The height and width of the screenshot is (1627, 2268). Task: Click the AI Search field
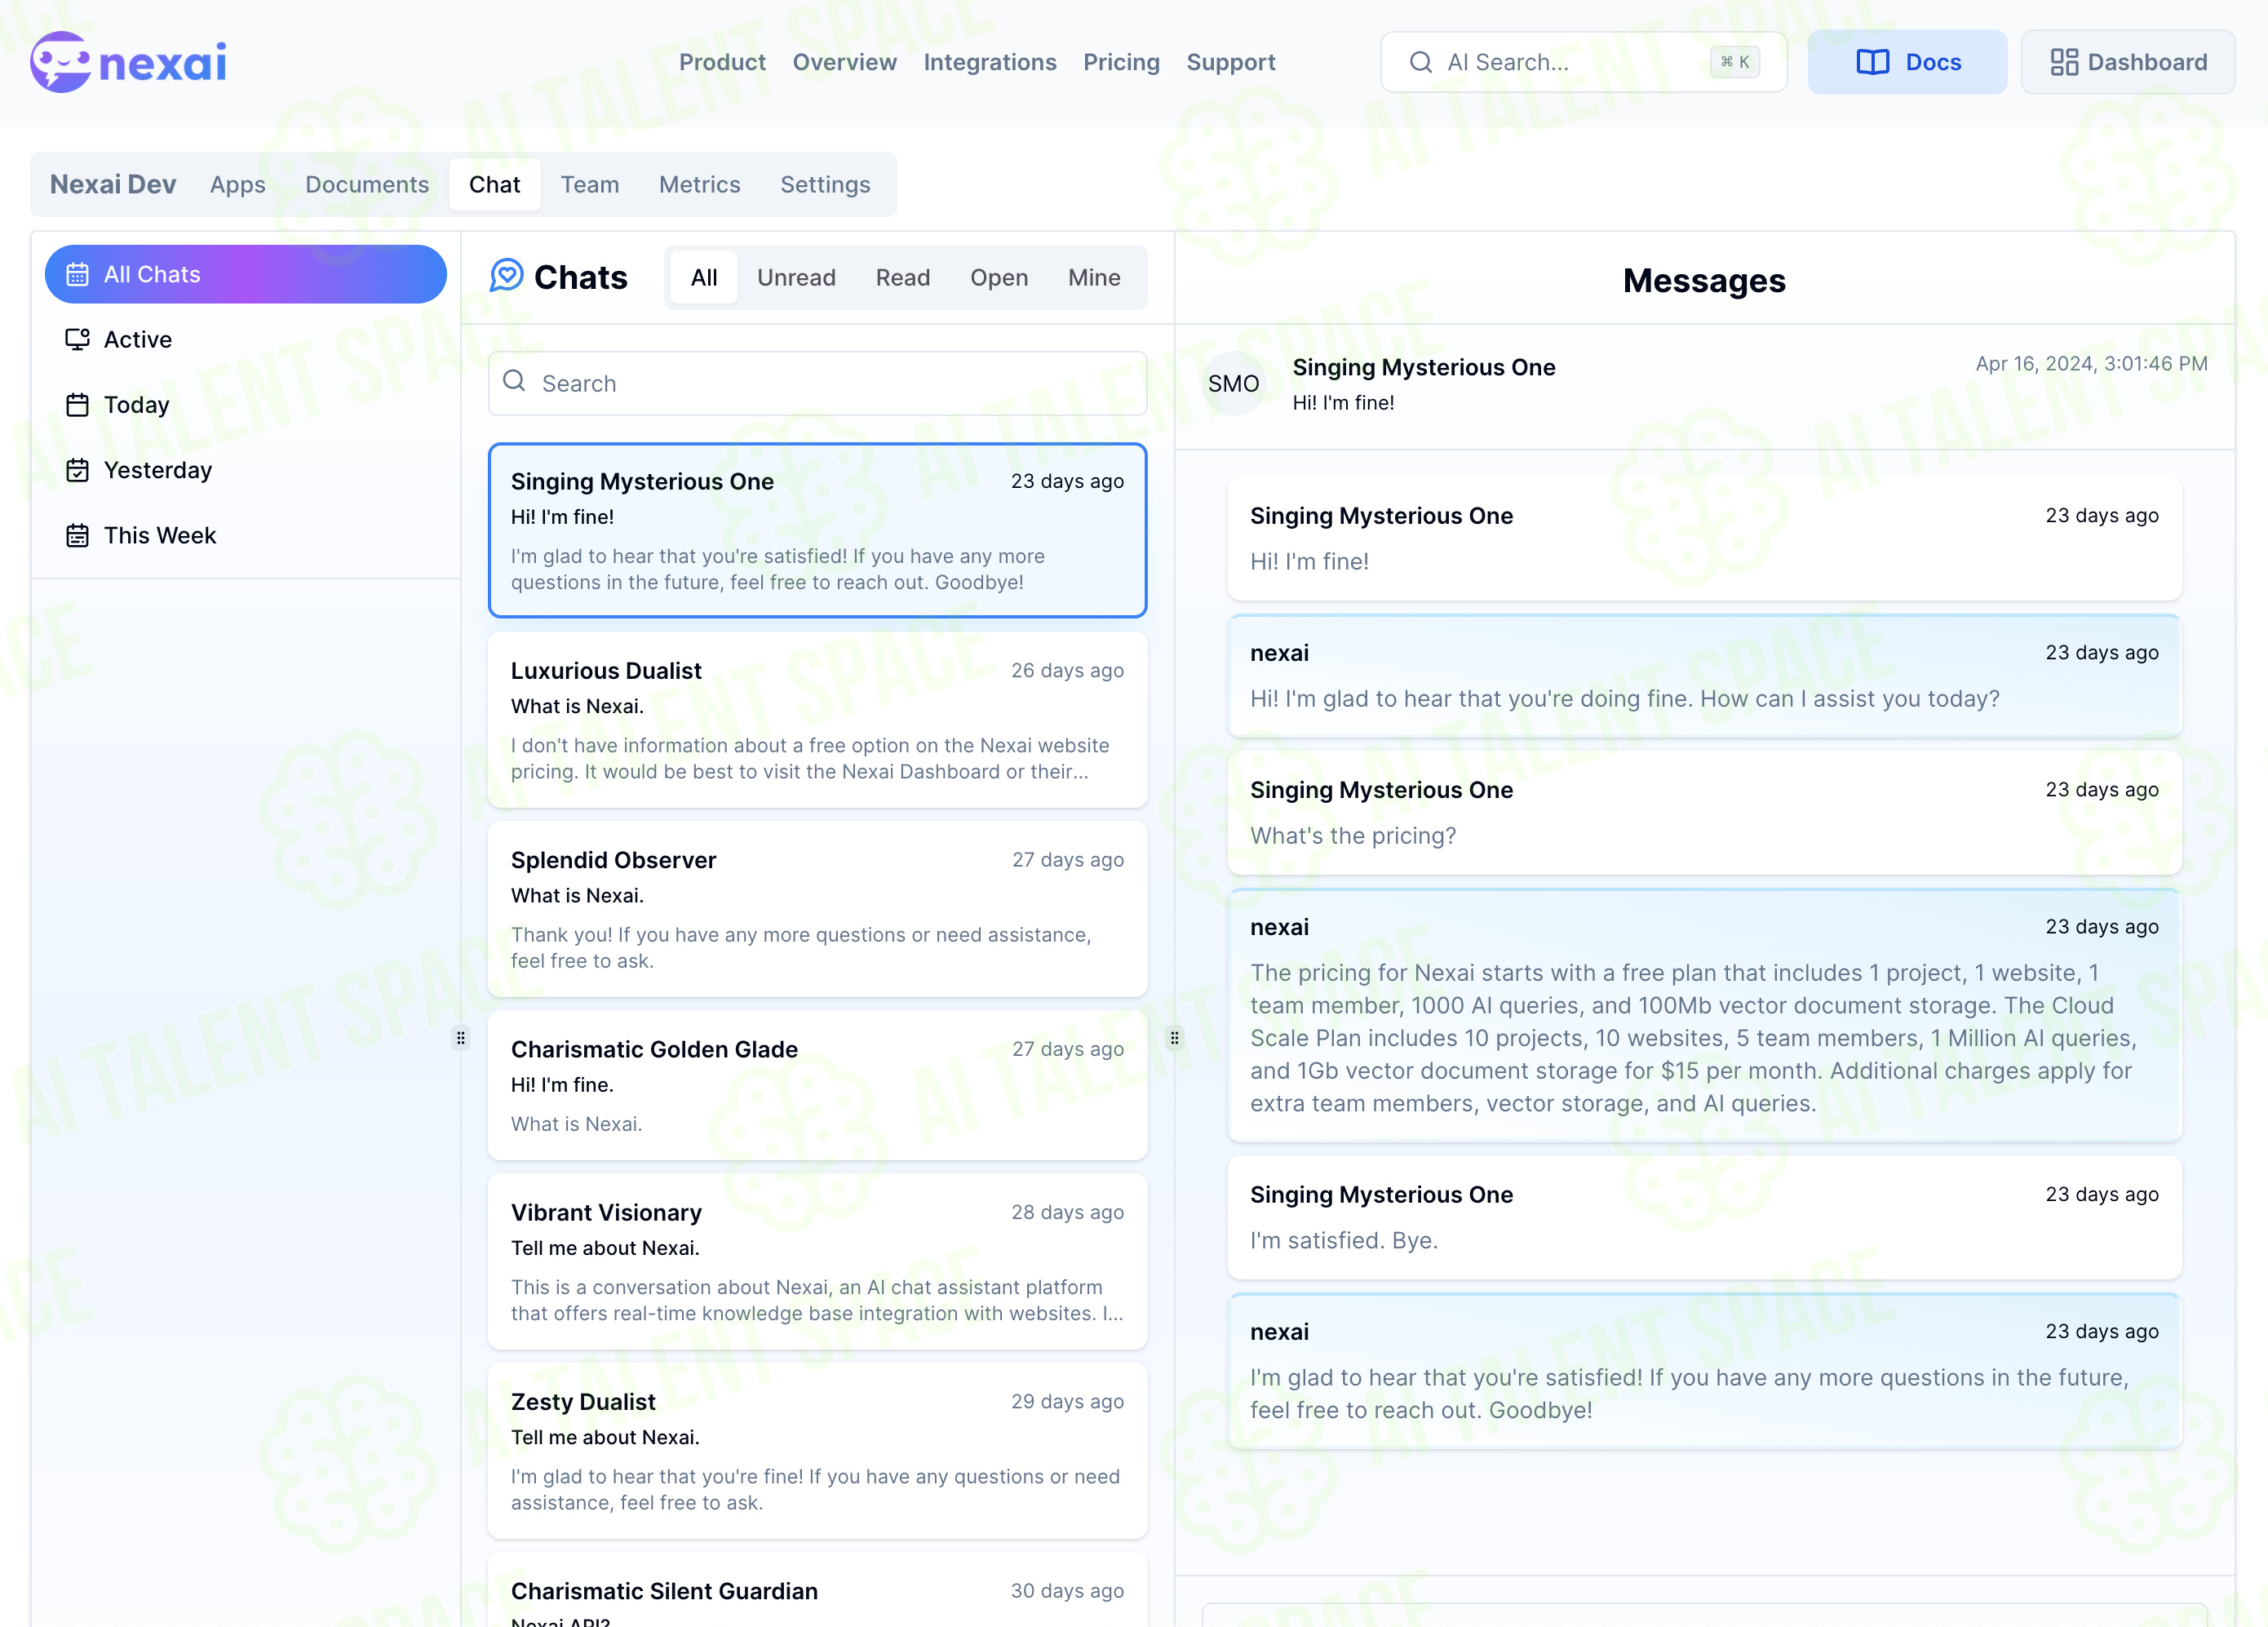[1583, 62]
